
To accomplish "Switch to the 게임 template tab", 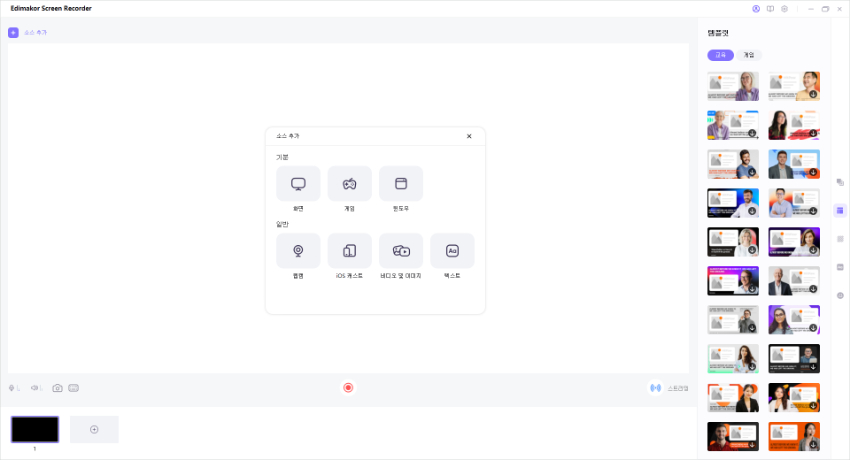I will click(748, 55).
